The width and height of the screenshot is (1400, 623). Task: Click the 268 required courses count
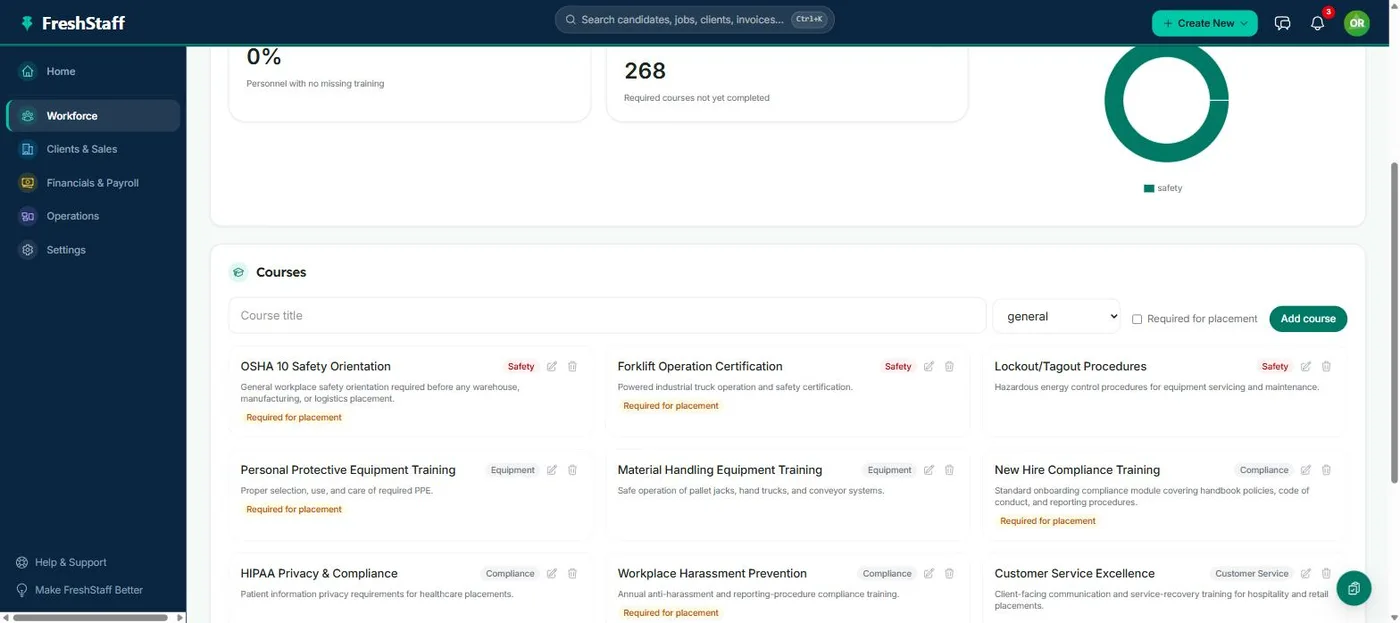coord(645,71)
